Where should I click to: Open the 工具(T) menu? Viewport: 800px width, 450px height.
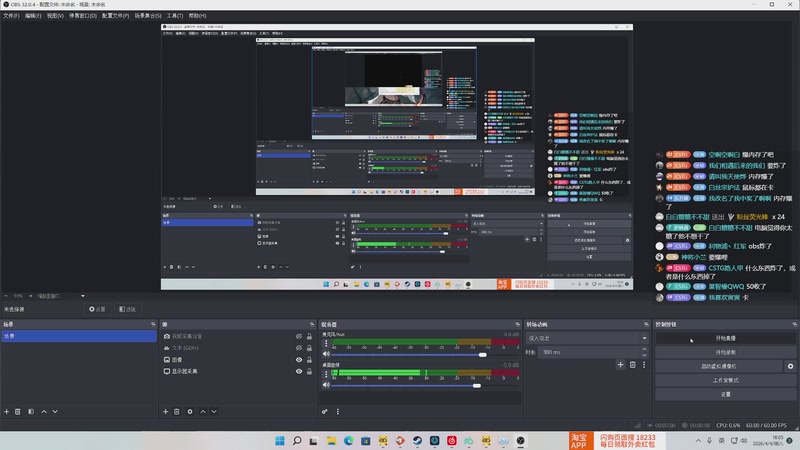click(175, 16)
